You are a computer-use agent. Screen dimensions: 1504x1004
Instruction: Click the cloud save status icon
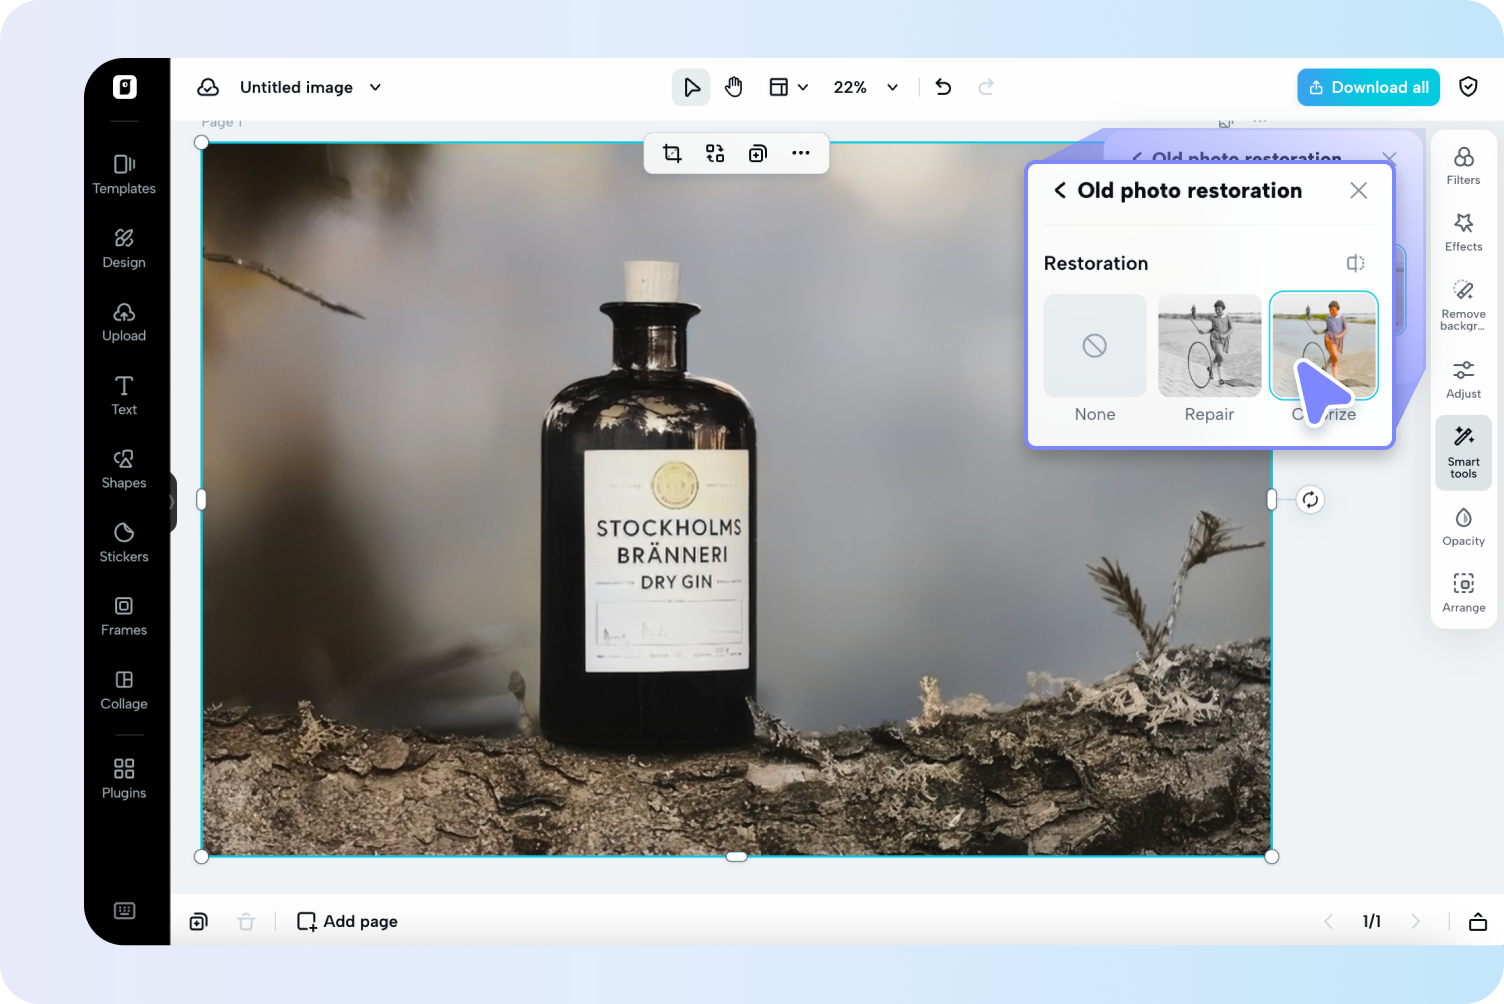tap(208, 87)
